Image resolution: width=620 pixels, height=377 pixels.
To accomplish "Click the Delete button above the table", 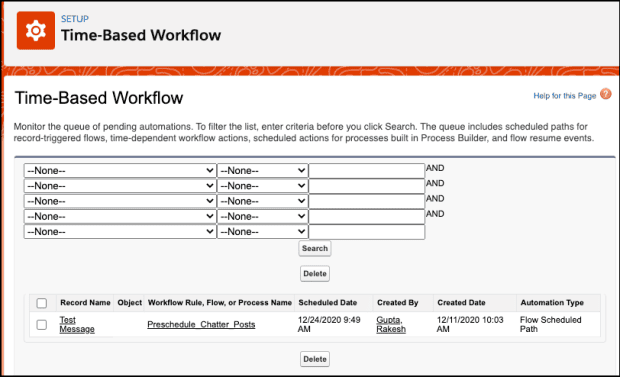I will point(315,274).
